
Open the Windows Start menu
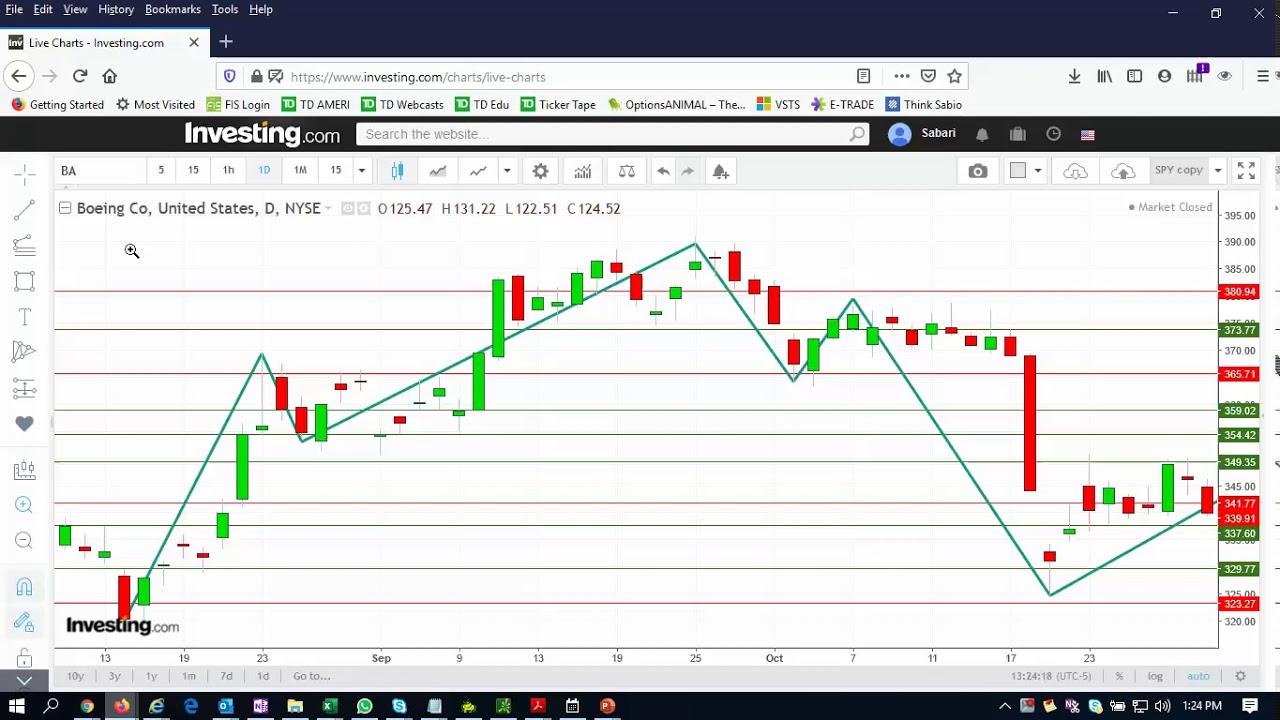17,706
